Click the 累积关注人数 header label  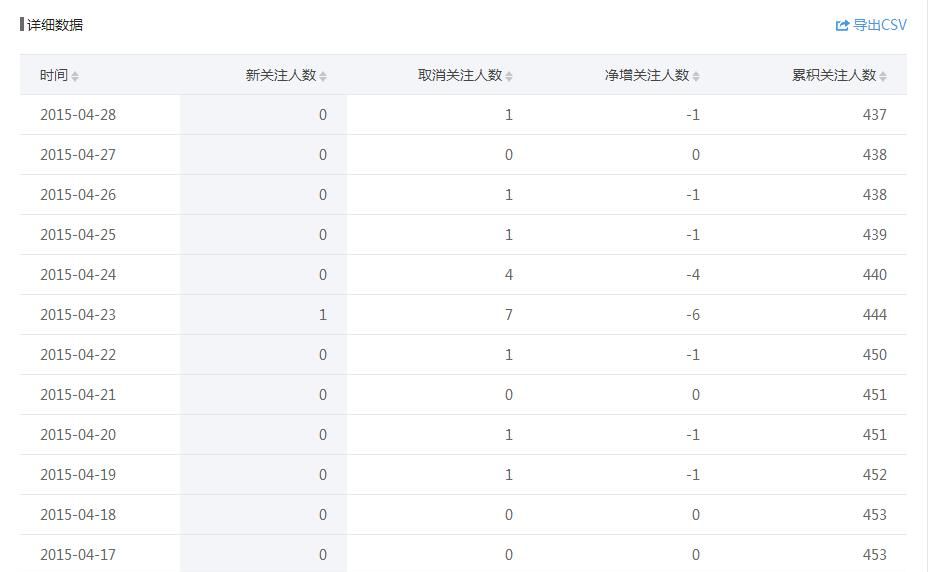pos(833,75)
